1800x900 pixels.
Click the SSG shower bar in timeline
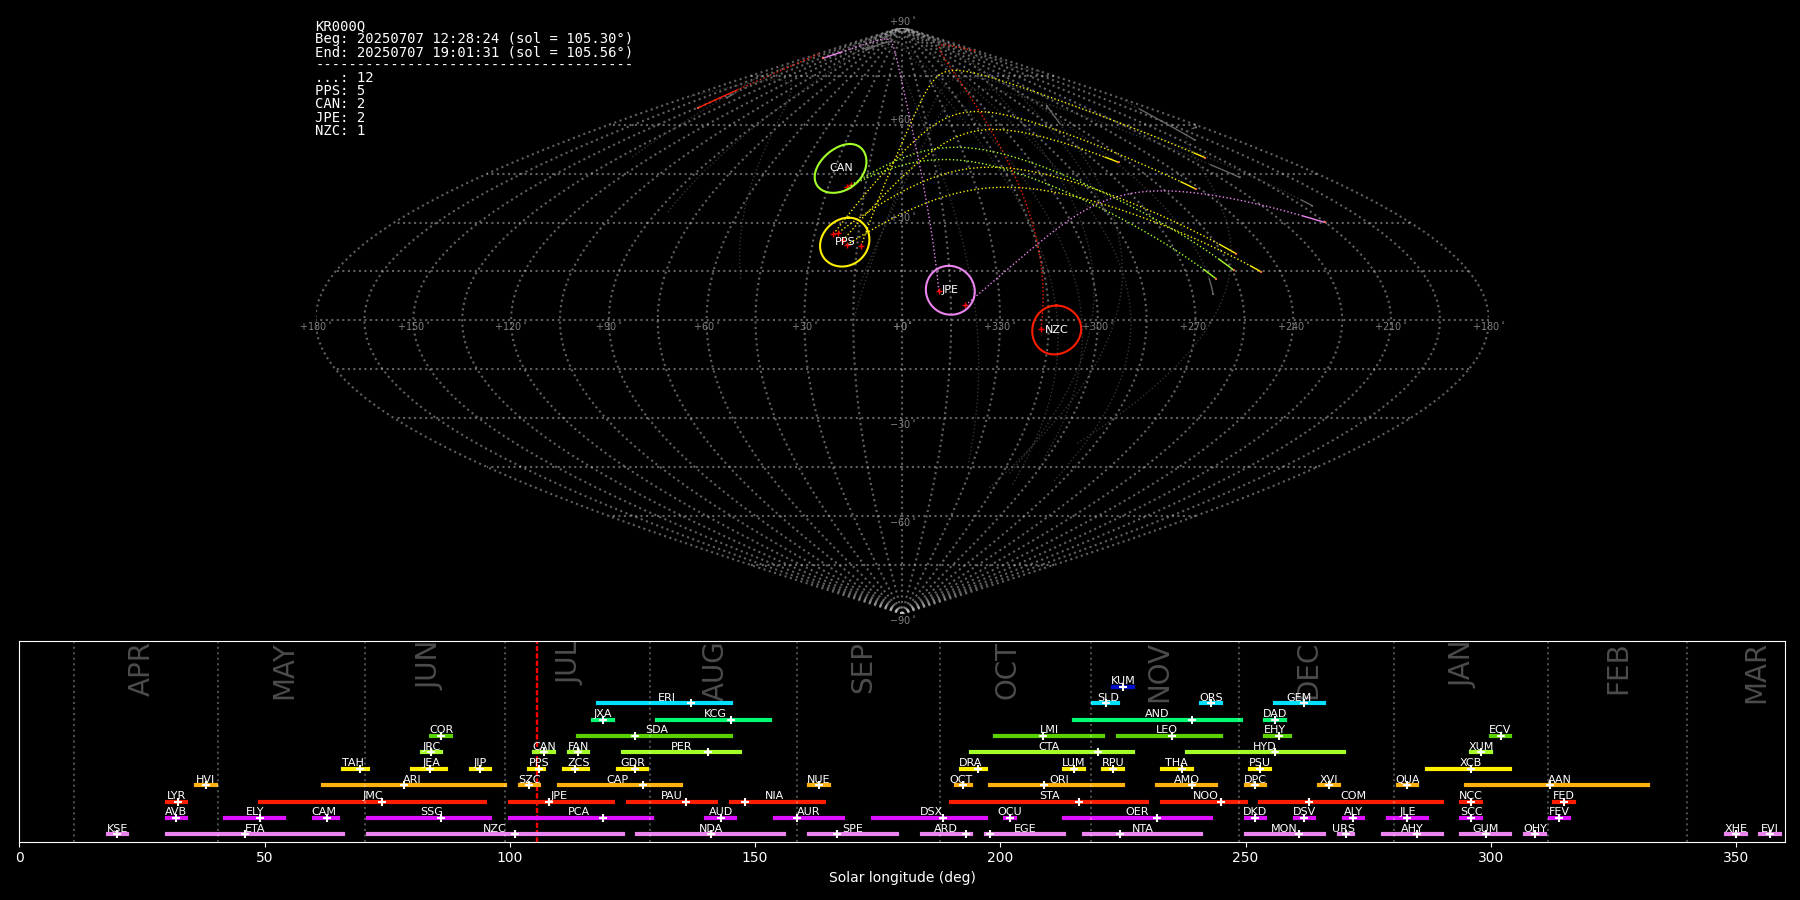coord(428,818)
